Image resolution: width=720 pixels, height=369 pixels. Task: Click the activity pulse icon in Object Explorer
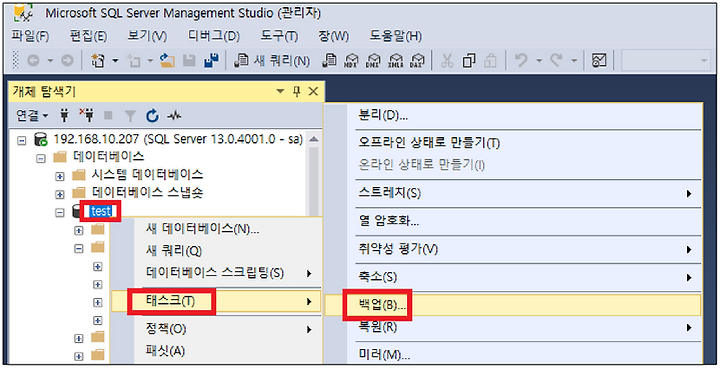174,116
